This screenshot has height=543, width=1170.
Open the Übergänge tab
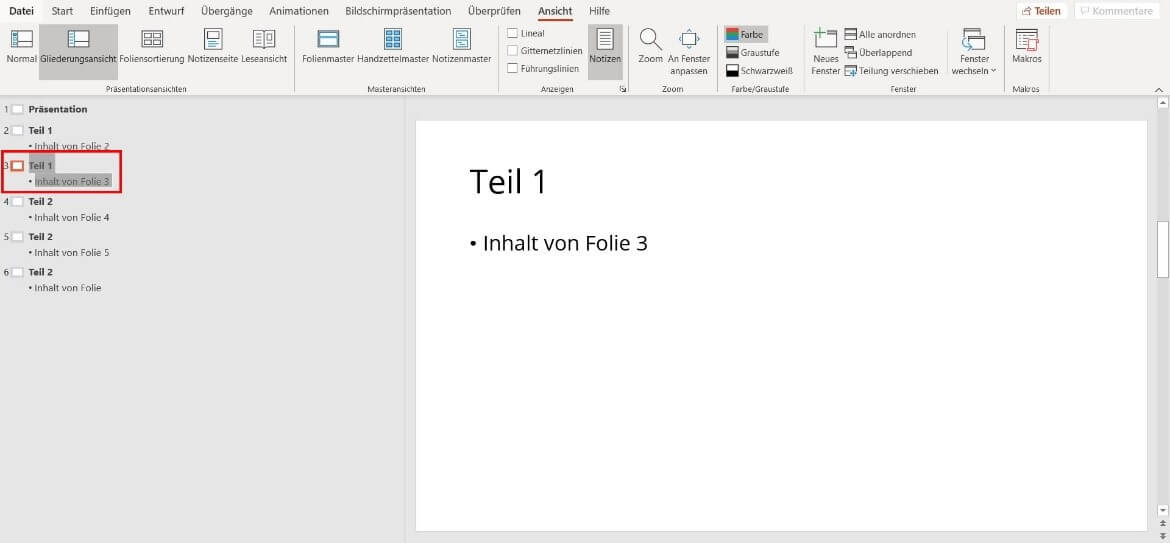227,11
